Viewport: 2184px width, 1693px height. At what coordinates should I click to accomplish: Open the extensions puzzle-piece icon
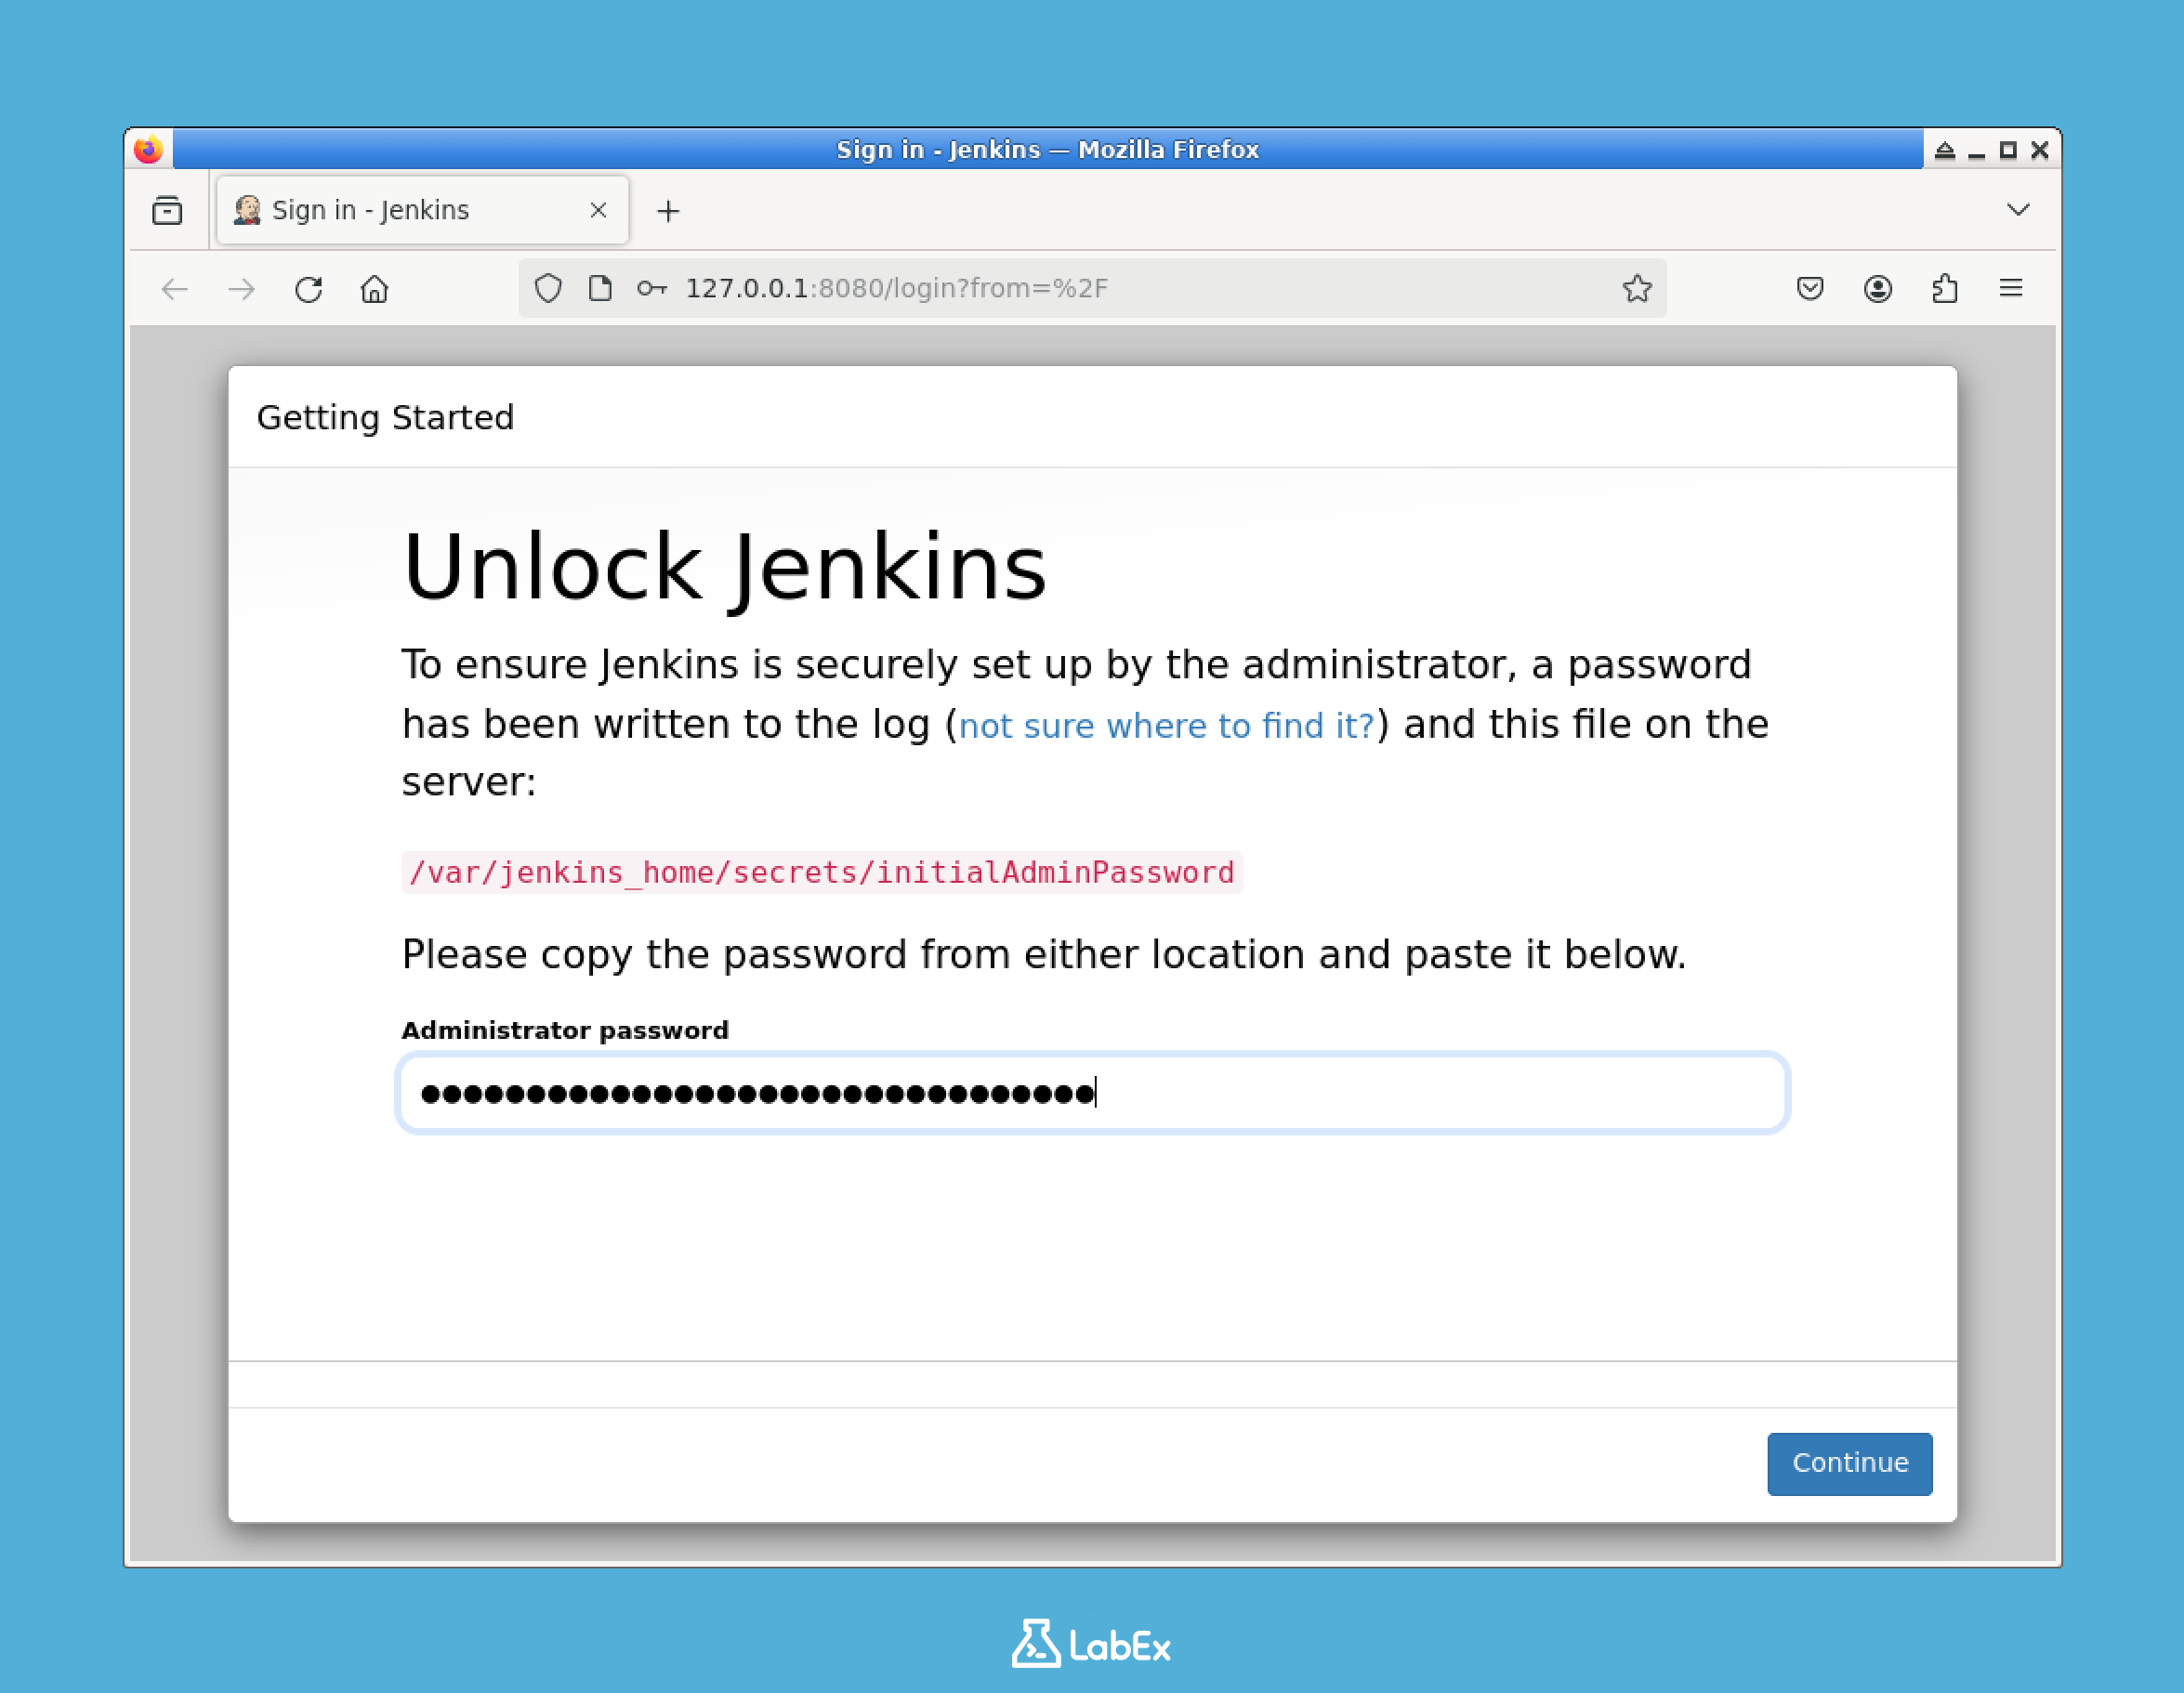(x=1945, y=289)
